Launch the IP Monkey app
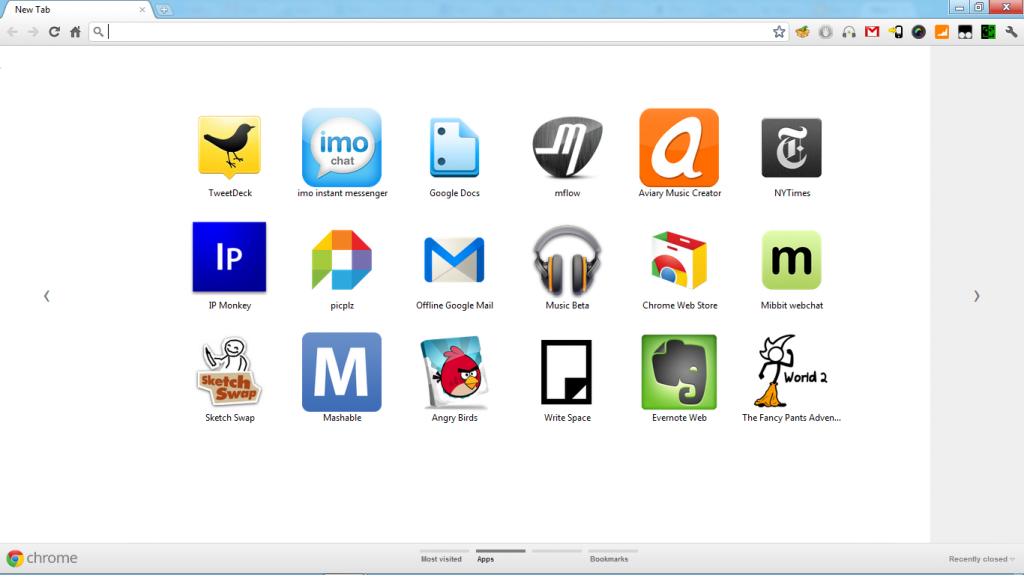 229,257
